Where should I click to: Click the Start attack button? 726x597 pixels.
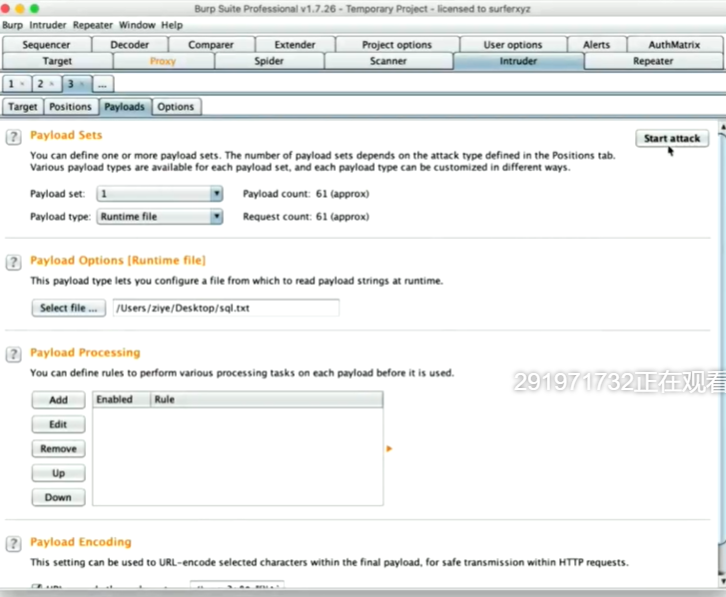672,138
